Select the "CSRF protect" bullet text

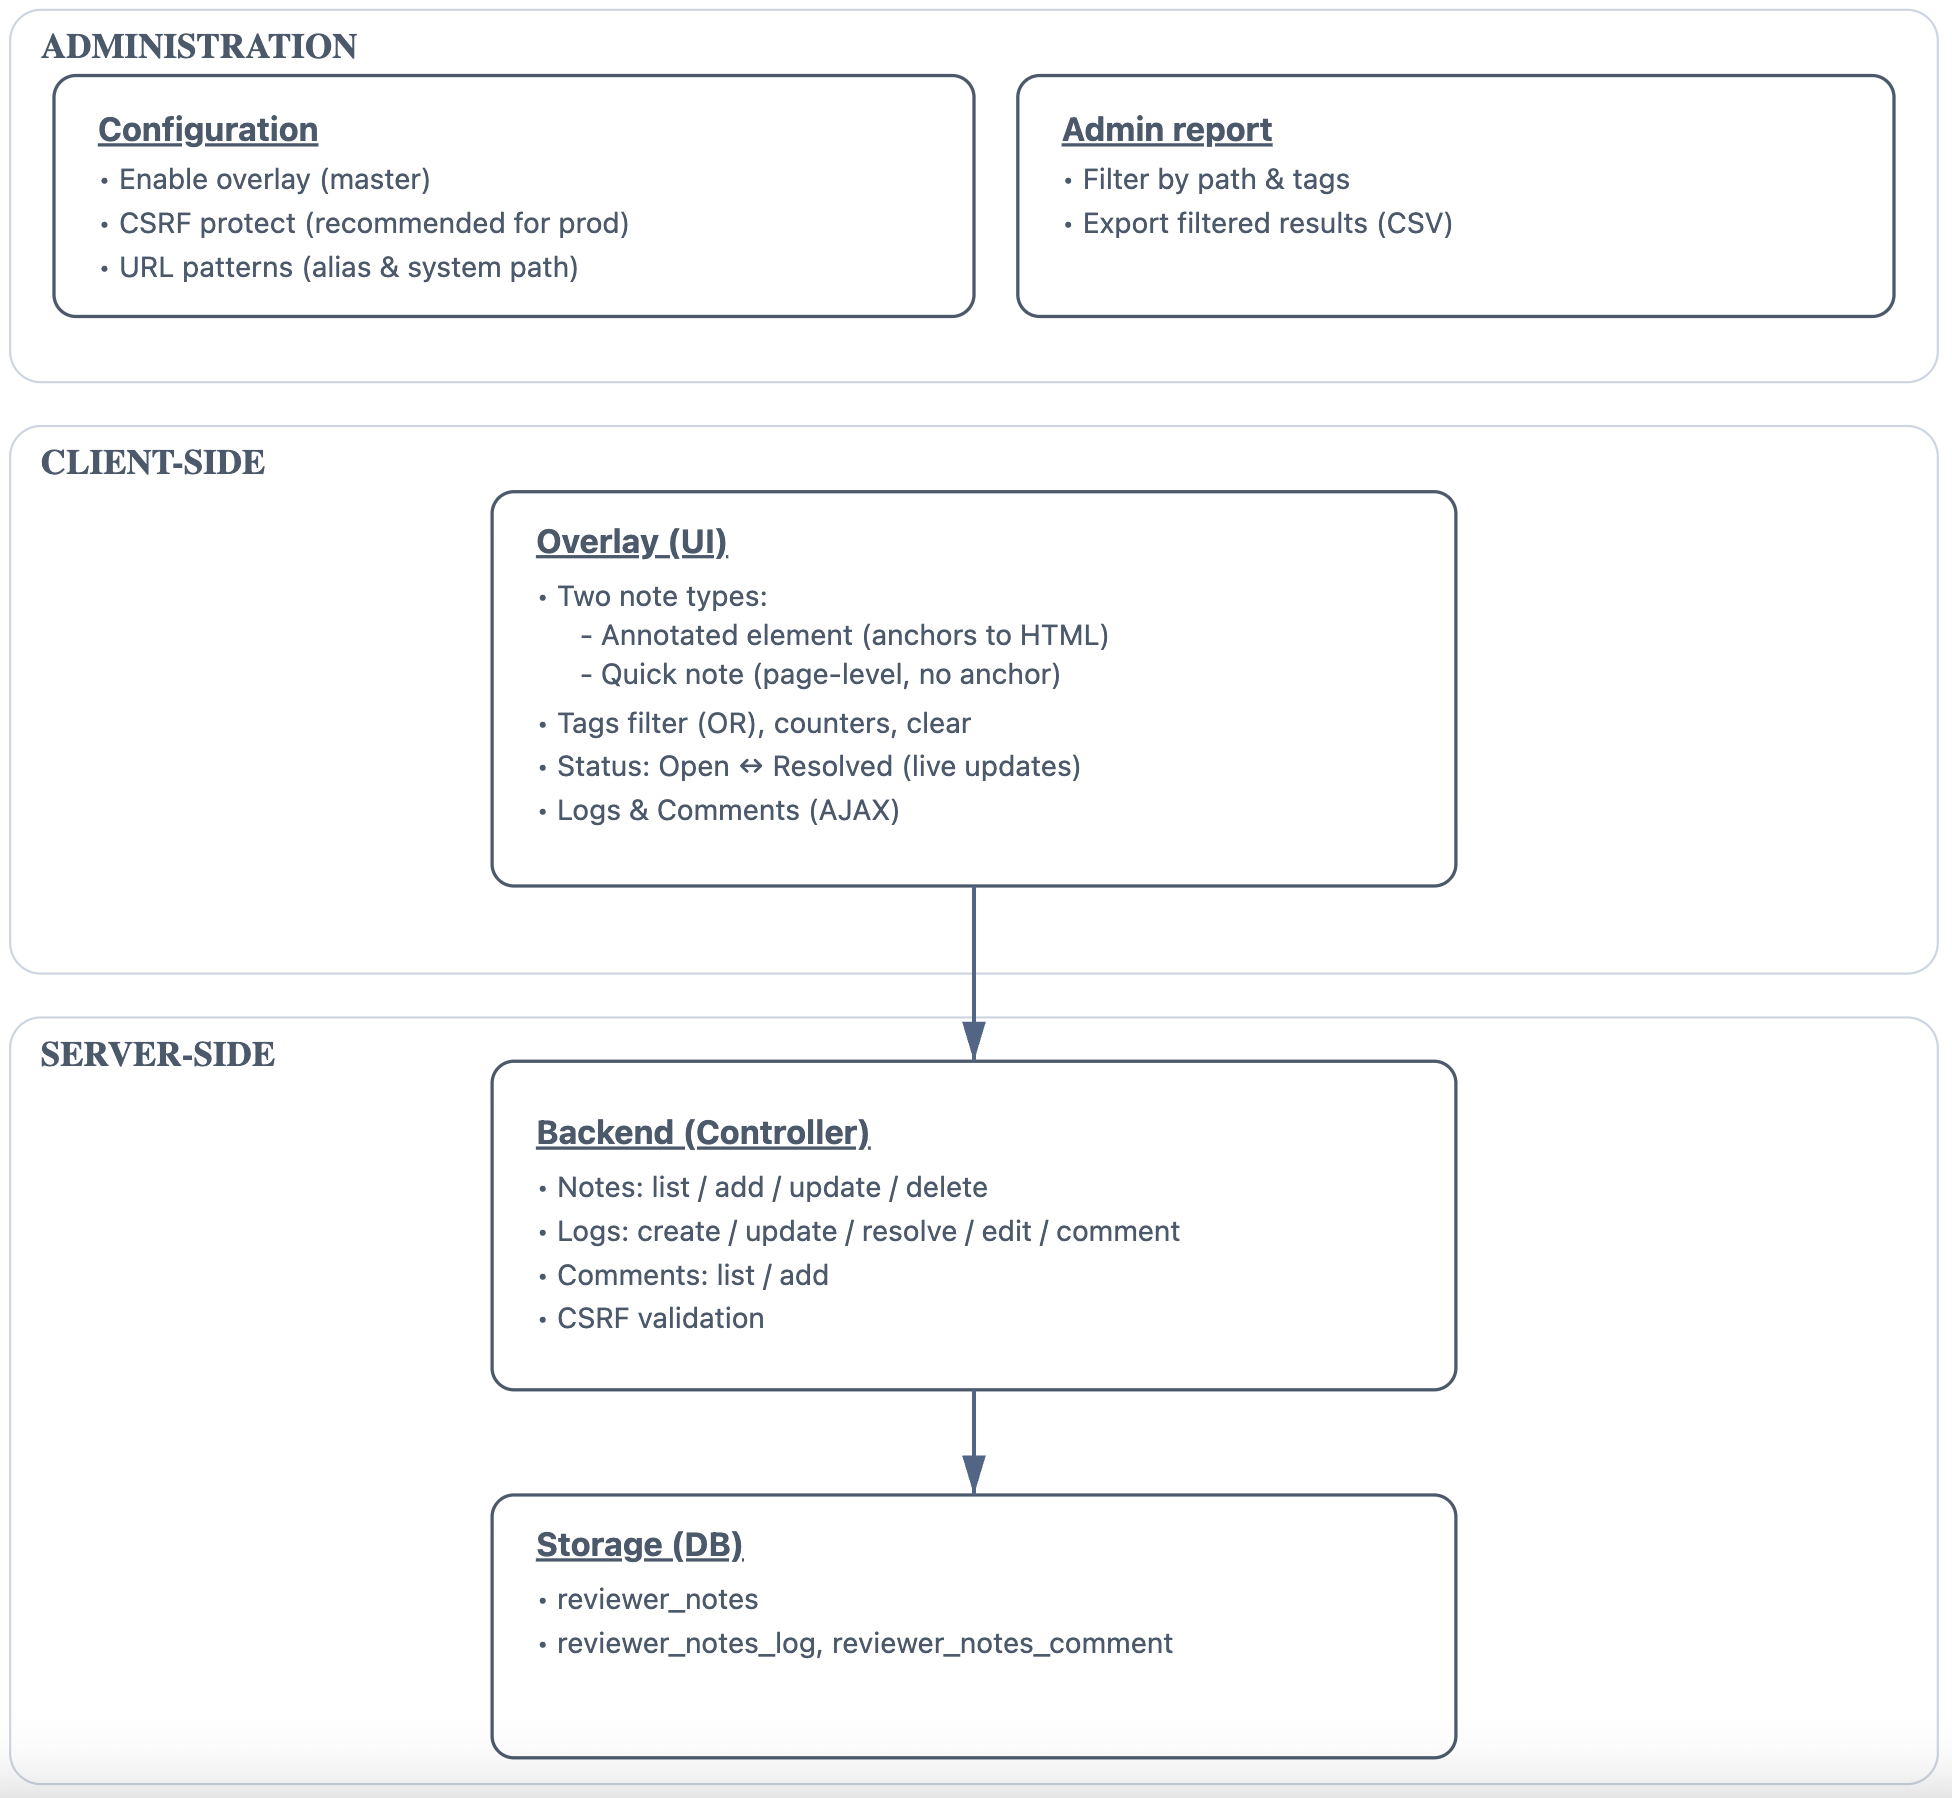pos(373,224)
